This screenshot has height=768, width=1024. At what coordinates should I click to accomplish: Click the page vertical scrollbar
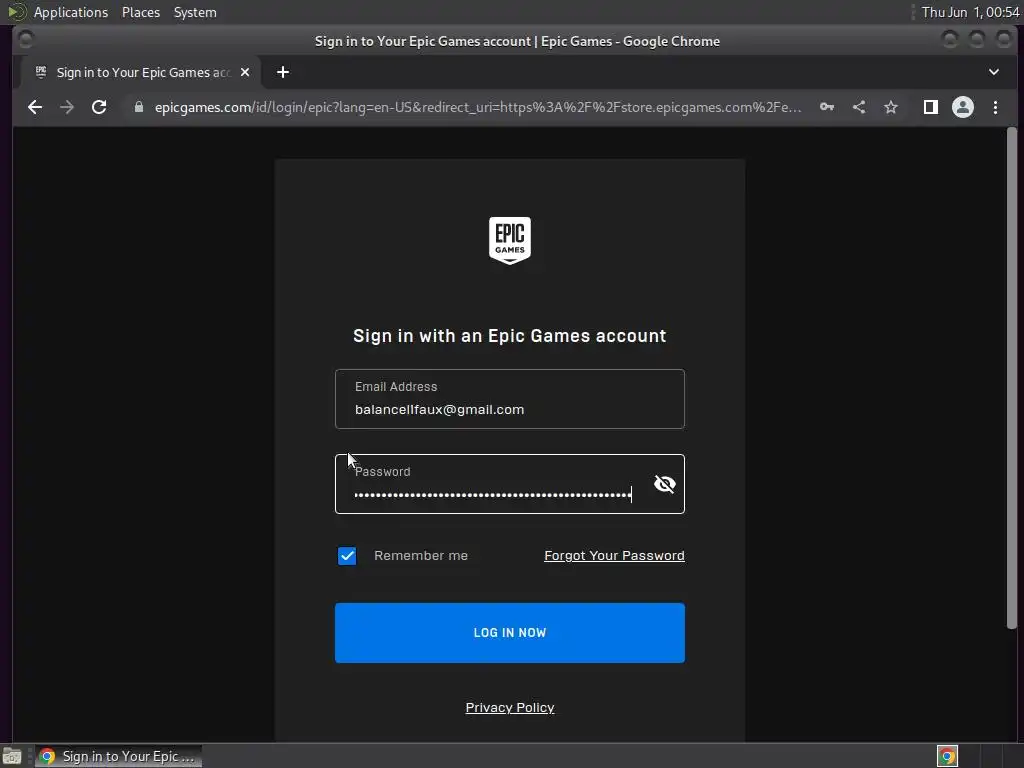point(1012,379)
